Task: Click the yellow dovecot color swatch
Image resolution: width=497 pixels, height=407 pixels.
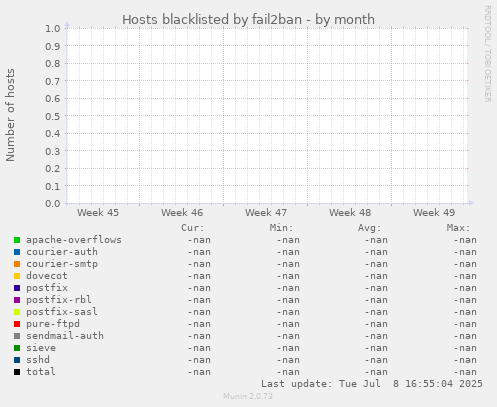Action: point(17,276)
